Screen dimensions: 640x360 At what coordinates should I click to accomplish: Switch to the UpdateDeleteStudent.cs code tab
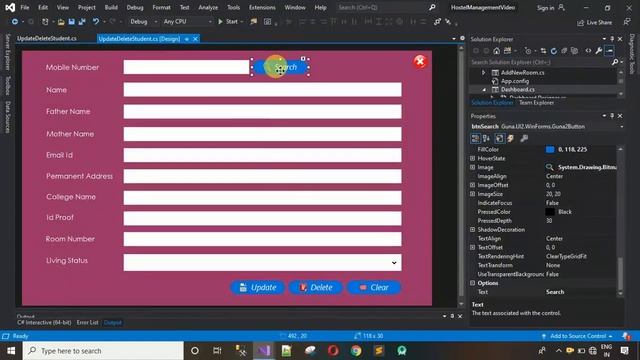[47, 39]
